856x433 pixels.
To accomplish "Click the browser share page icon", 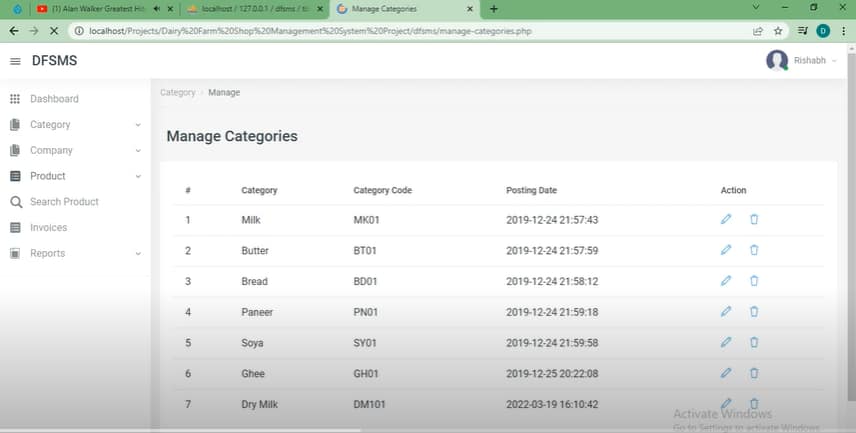I will tap(758, 31).
